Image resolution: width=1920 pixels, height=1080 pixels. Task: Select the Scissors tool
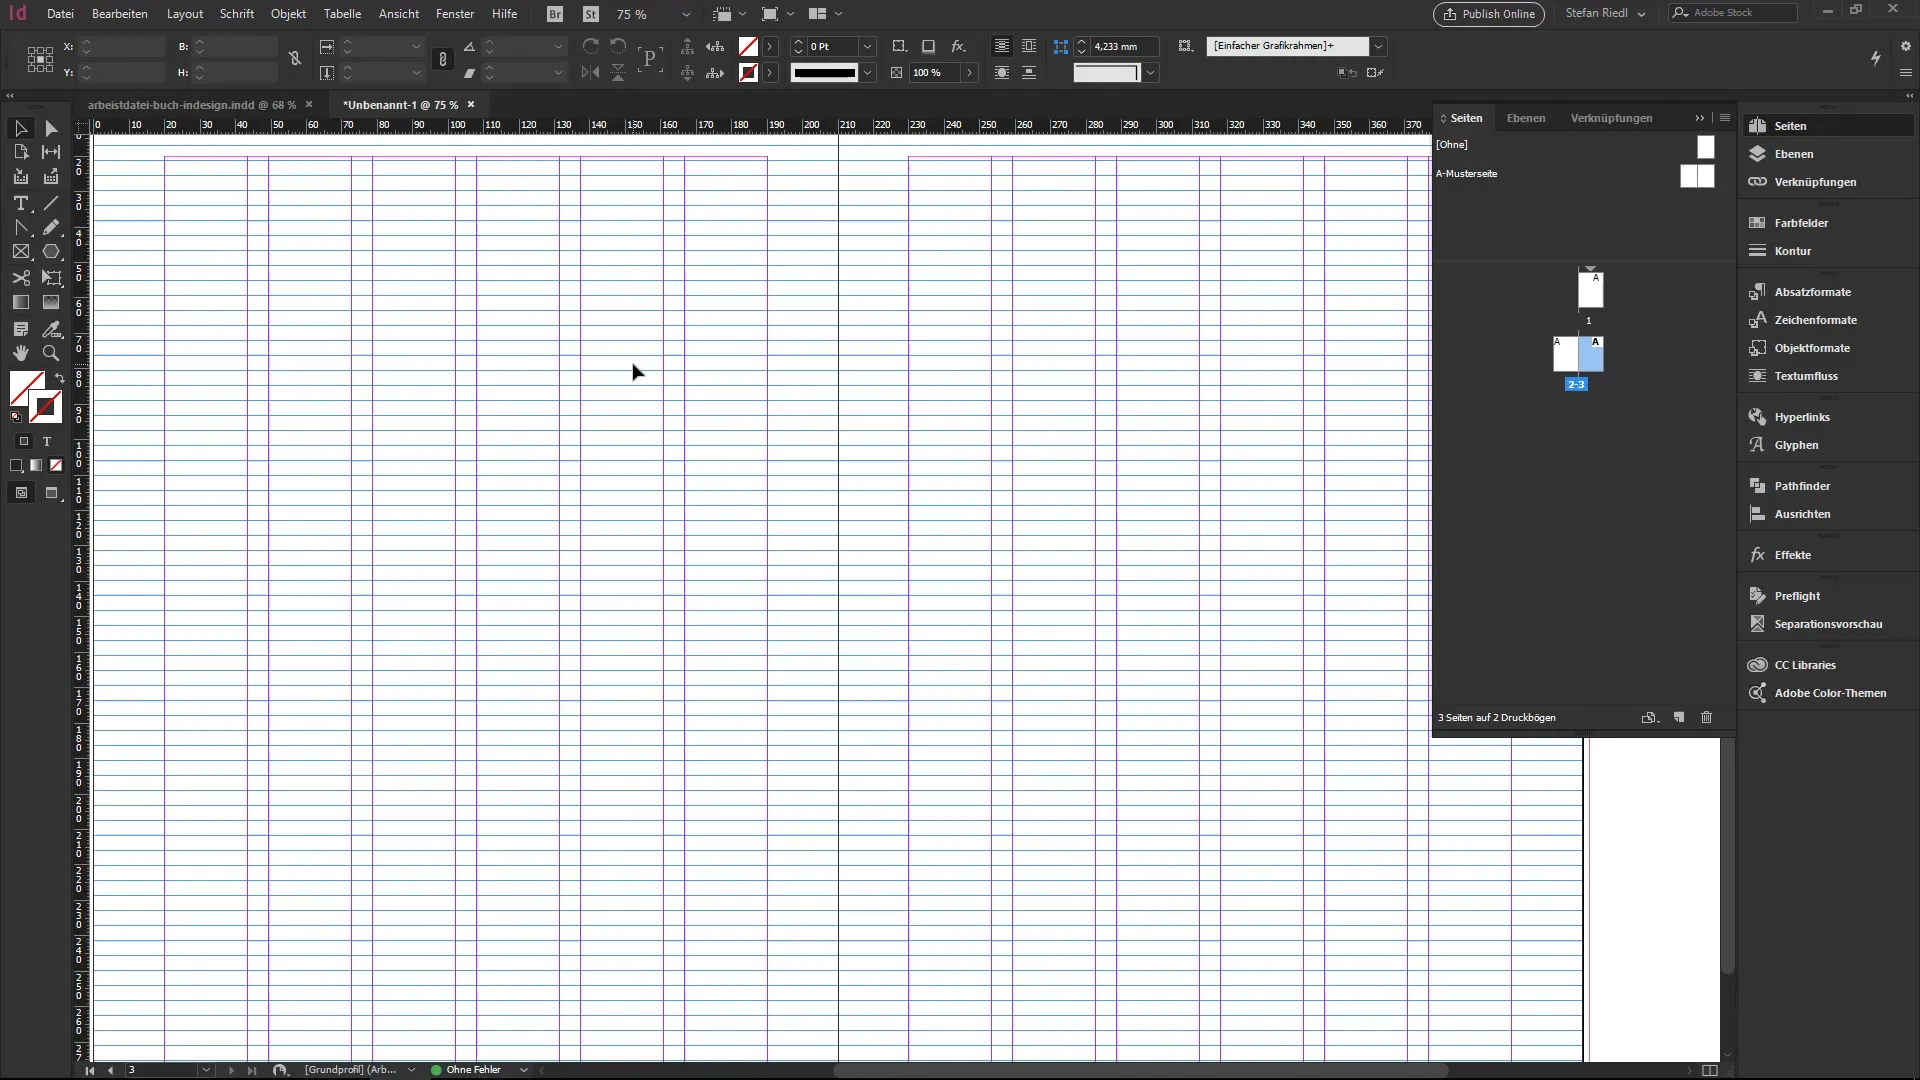pos(20,278)
